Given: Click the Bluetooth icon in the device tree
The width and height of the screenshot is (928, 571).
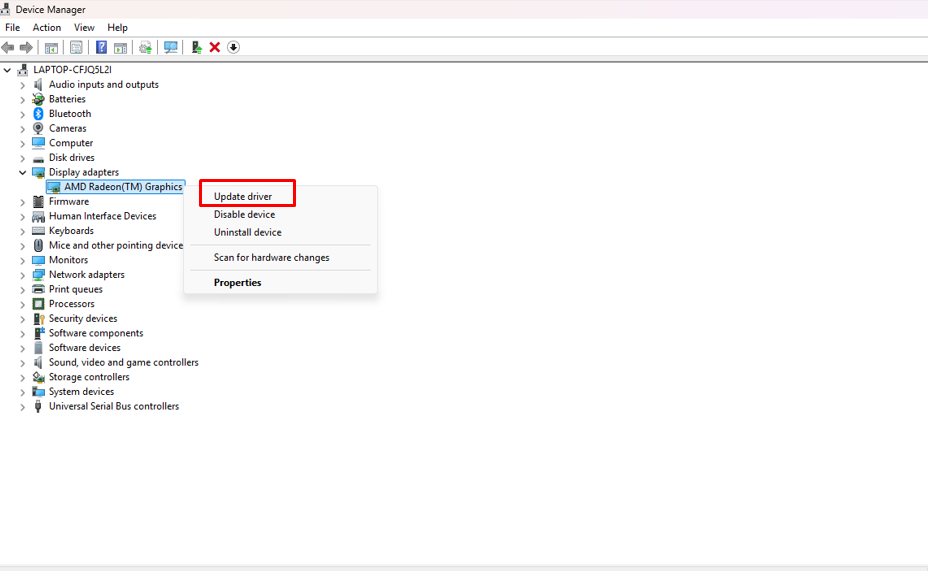Looking at the screenshot, I should [x=39, y=114].
